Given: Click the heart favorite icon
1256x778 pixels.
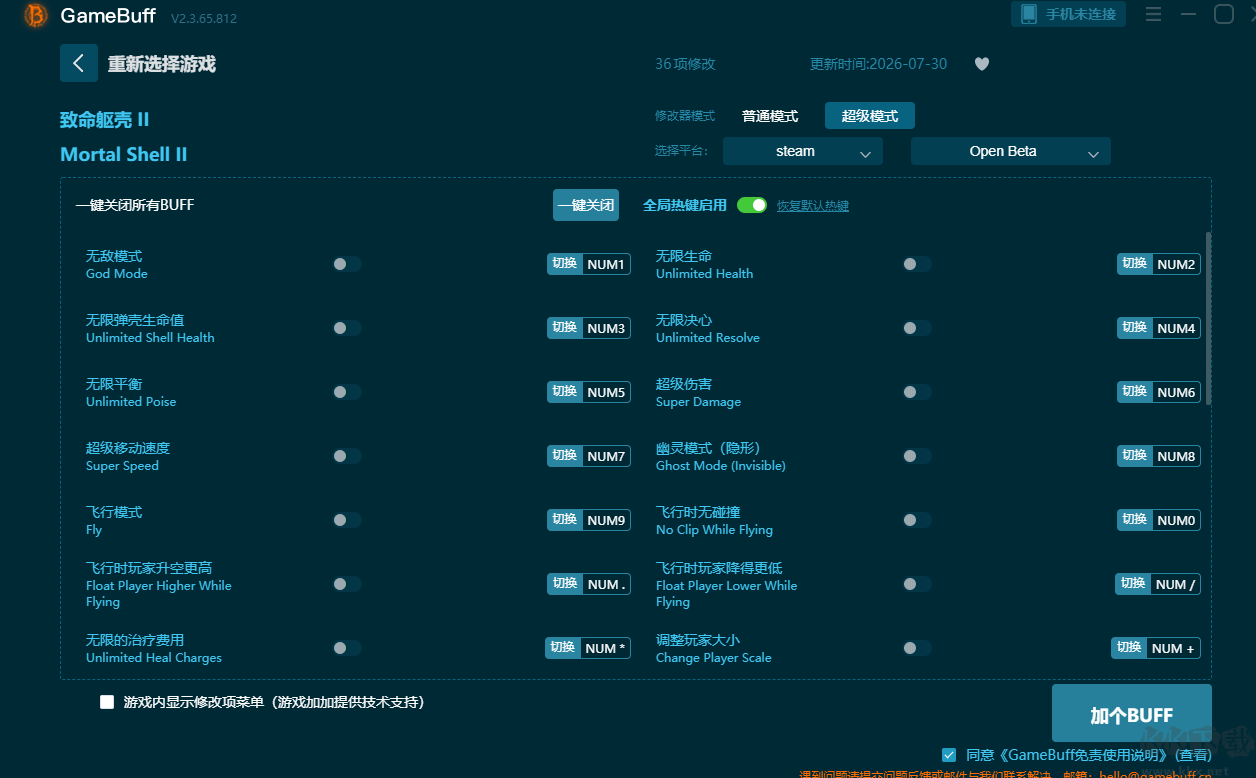Looking at the screenshot, I should [982, 64].
